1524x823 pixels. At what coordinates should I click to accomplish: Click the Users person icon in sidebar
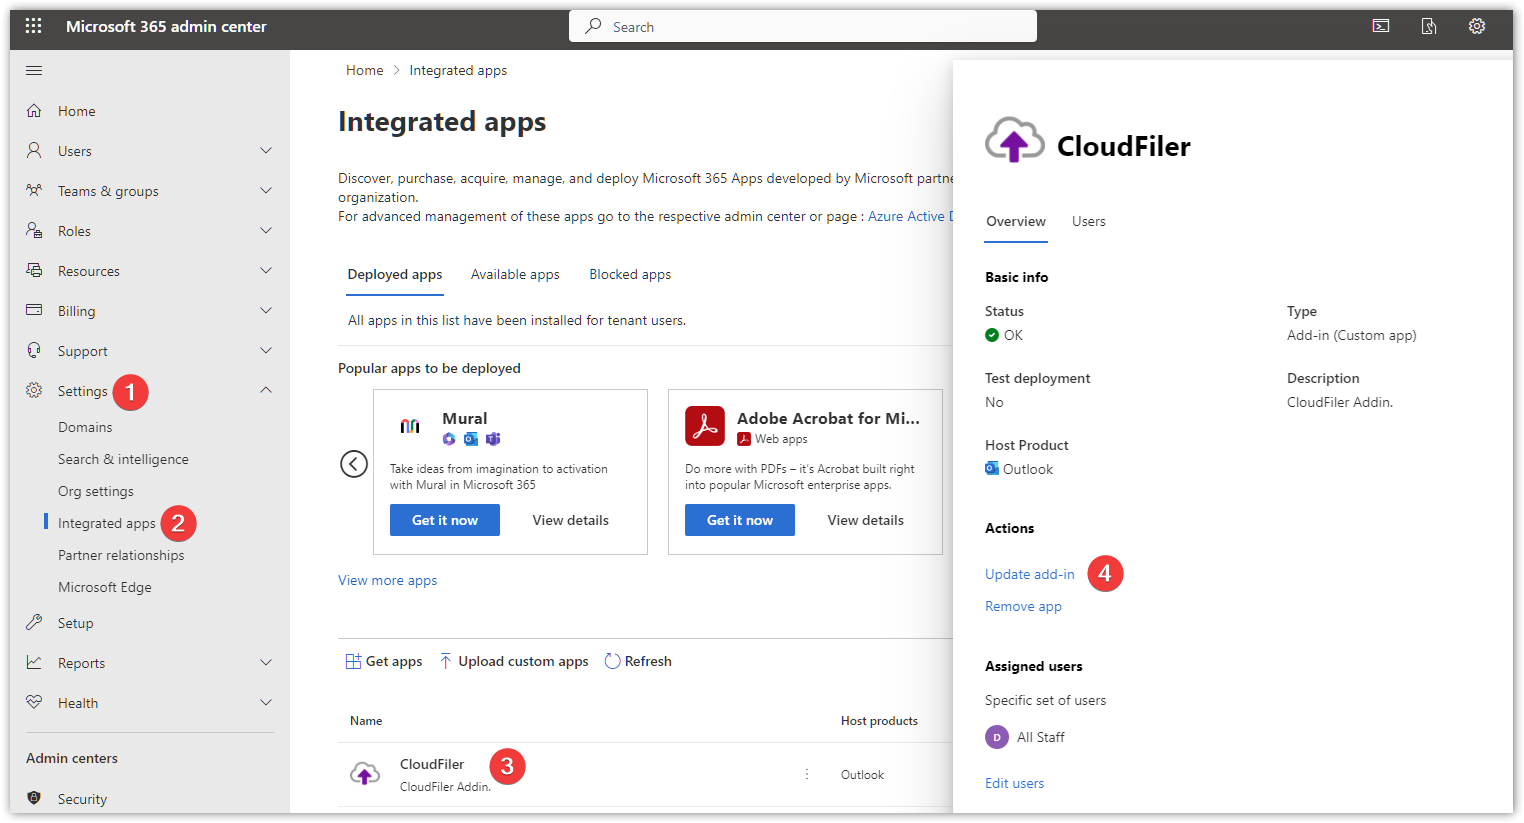coord(34,150)
